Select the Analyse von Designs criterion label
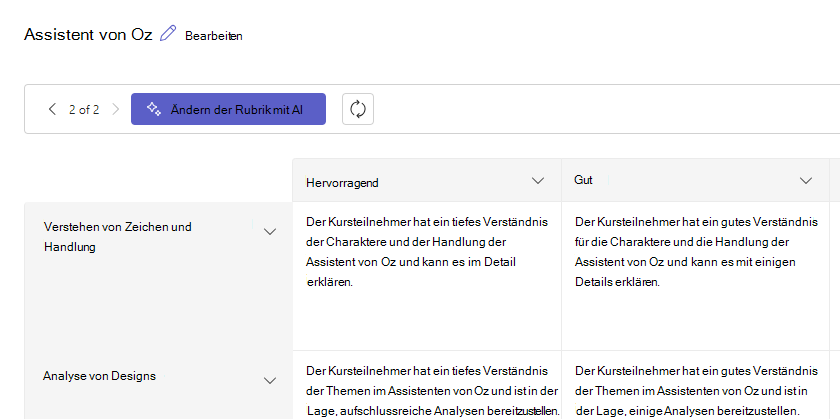840x419 pixels. coord(99,376)
